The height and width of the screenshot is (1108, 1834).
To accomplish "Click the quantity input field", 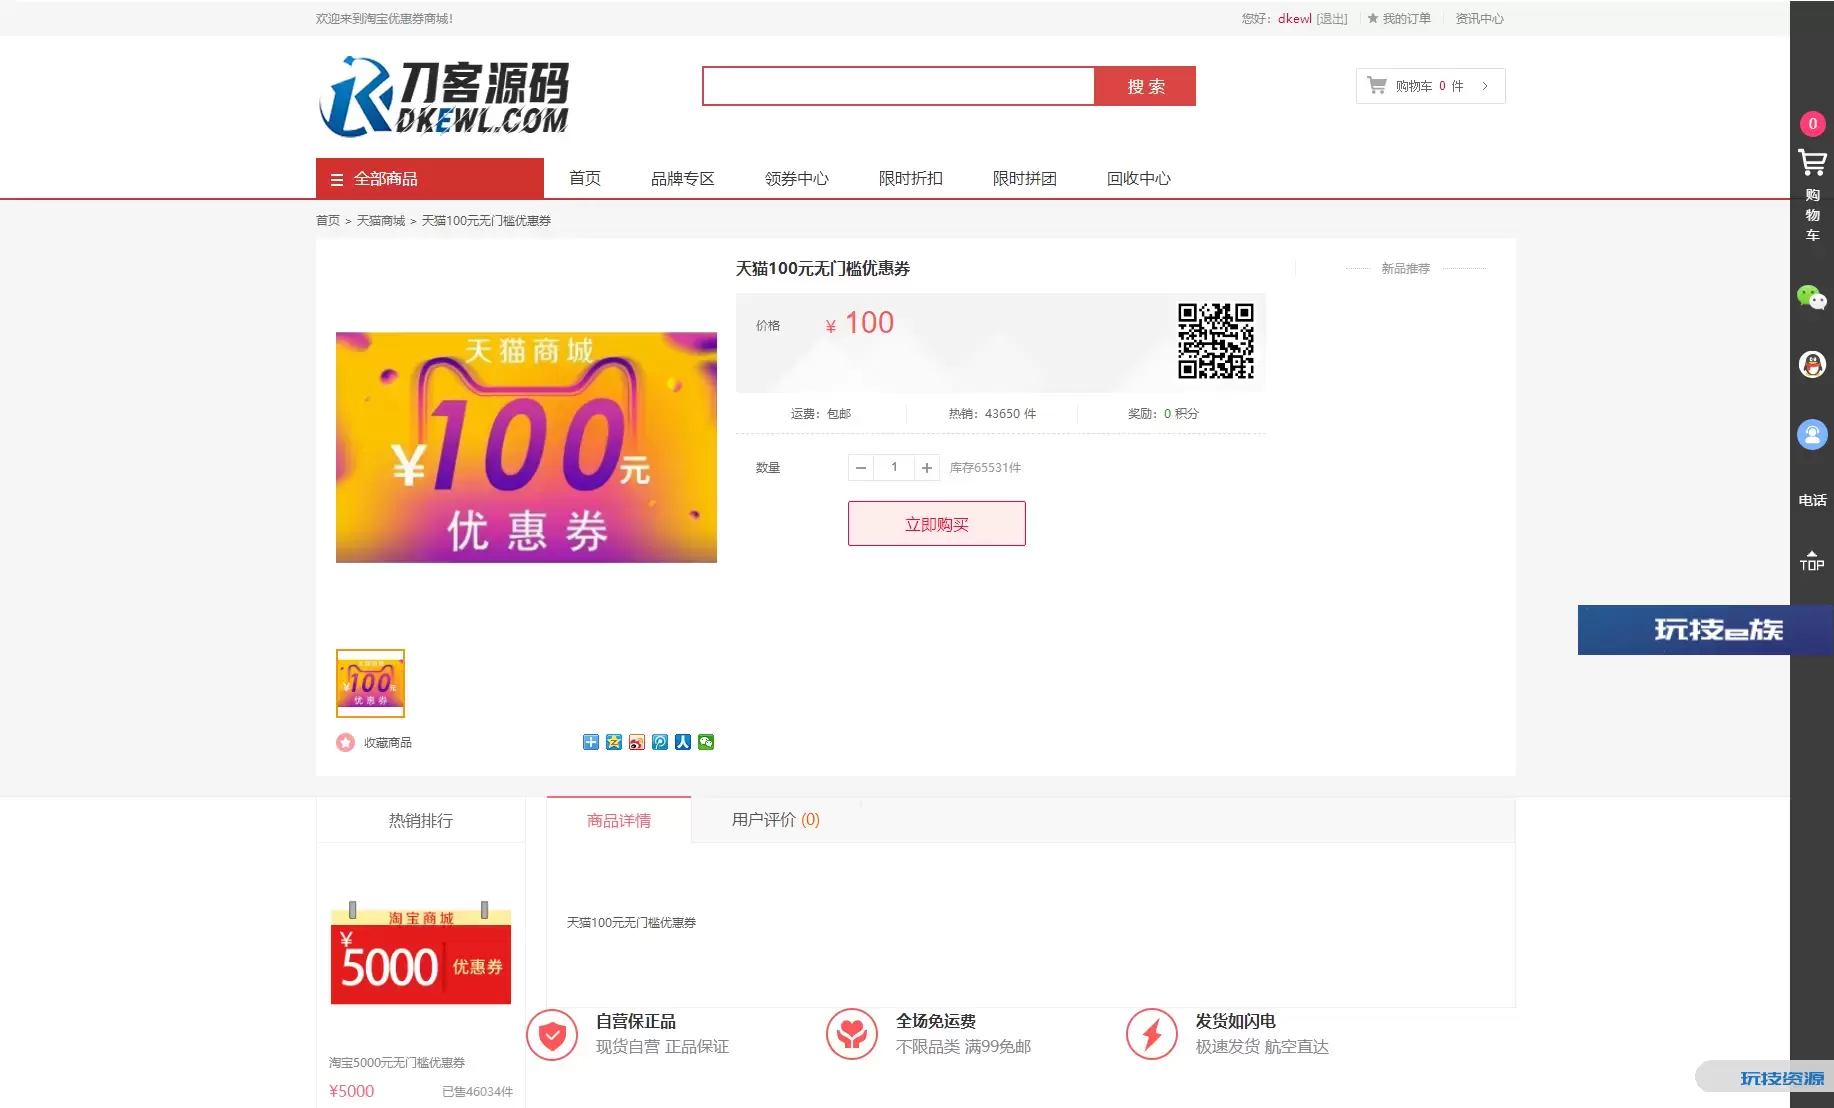I will tap(894, 467).
